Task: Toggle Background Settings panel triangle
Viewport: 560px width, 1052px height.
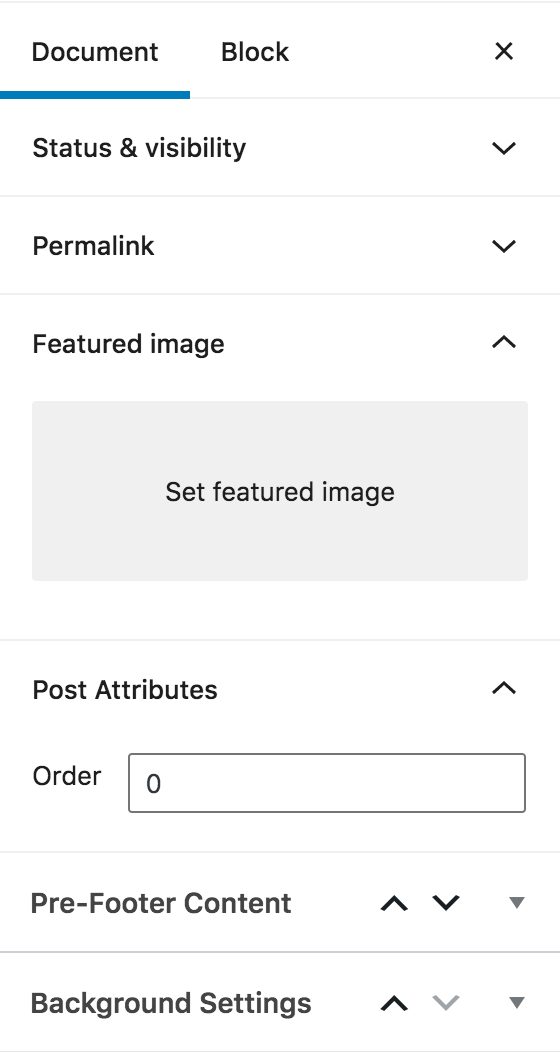Action: [516, 1003]
